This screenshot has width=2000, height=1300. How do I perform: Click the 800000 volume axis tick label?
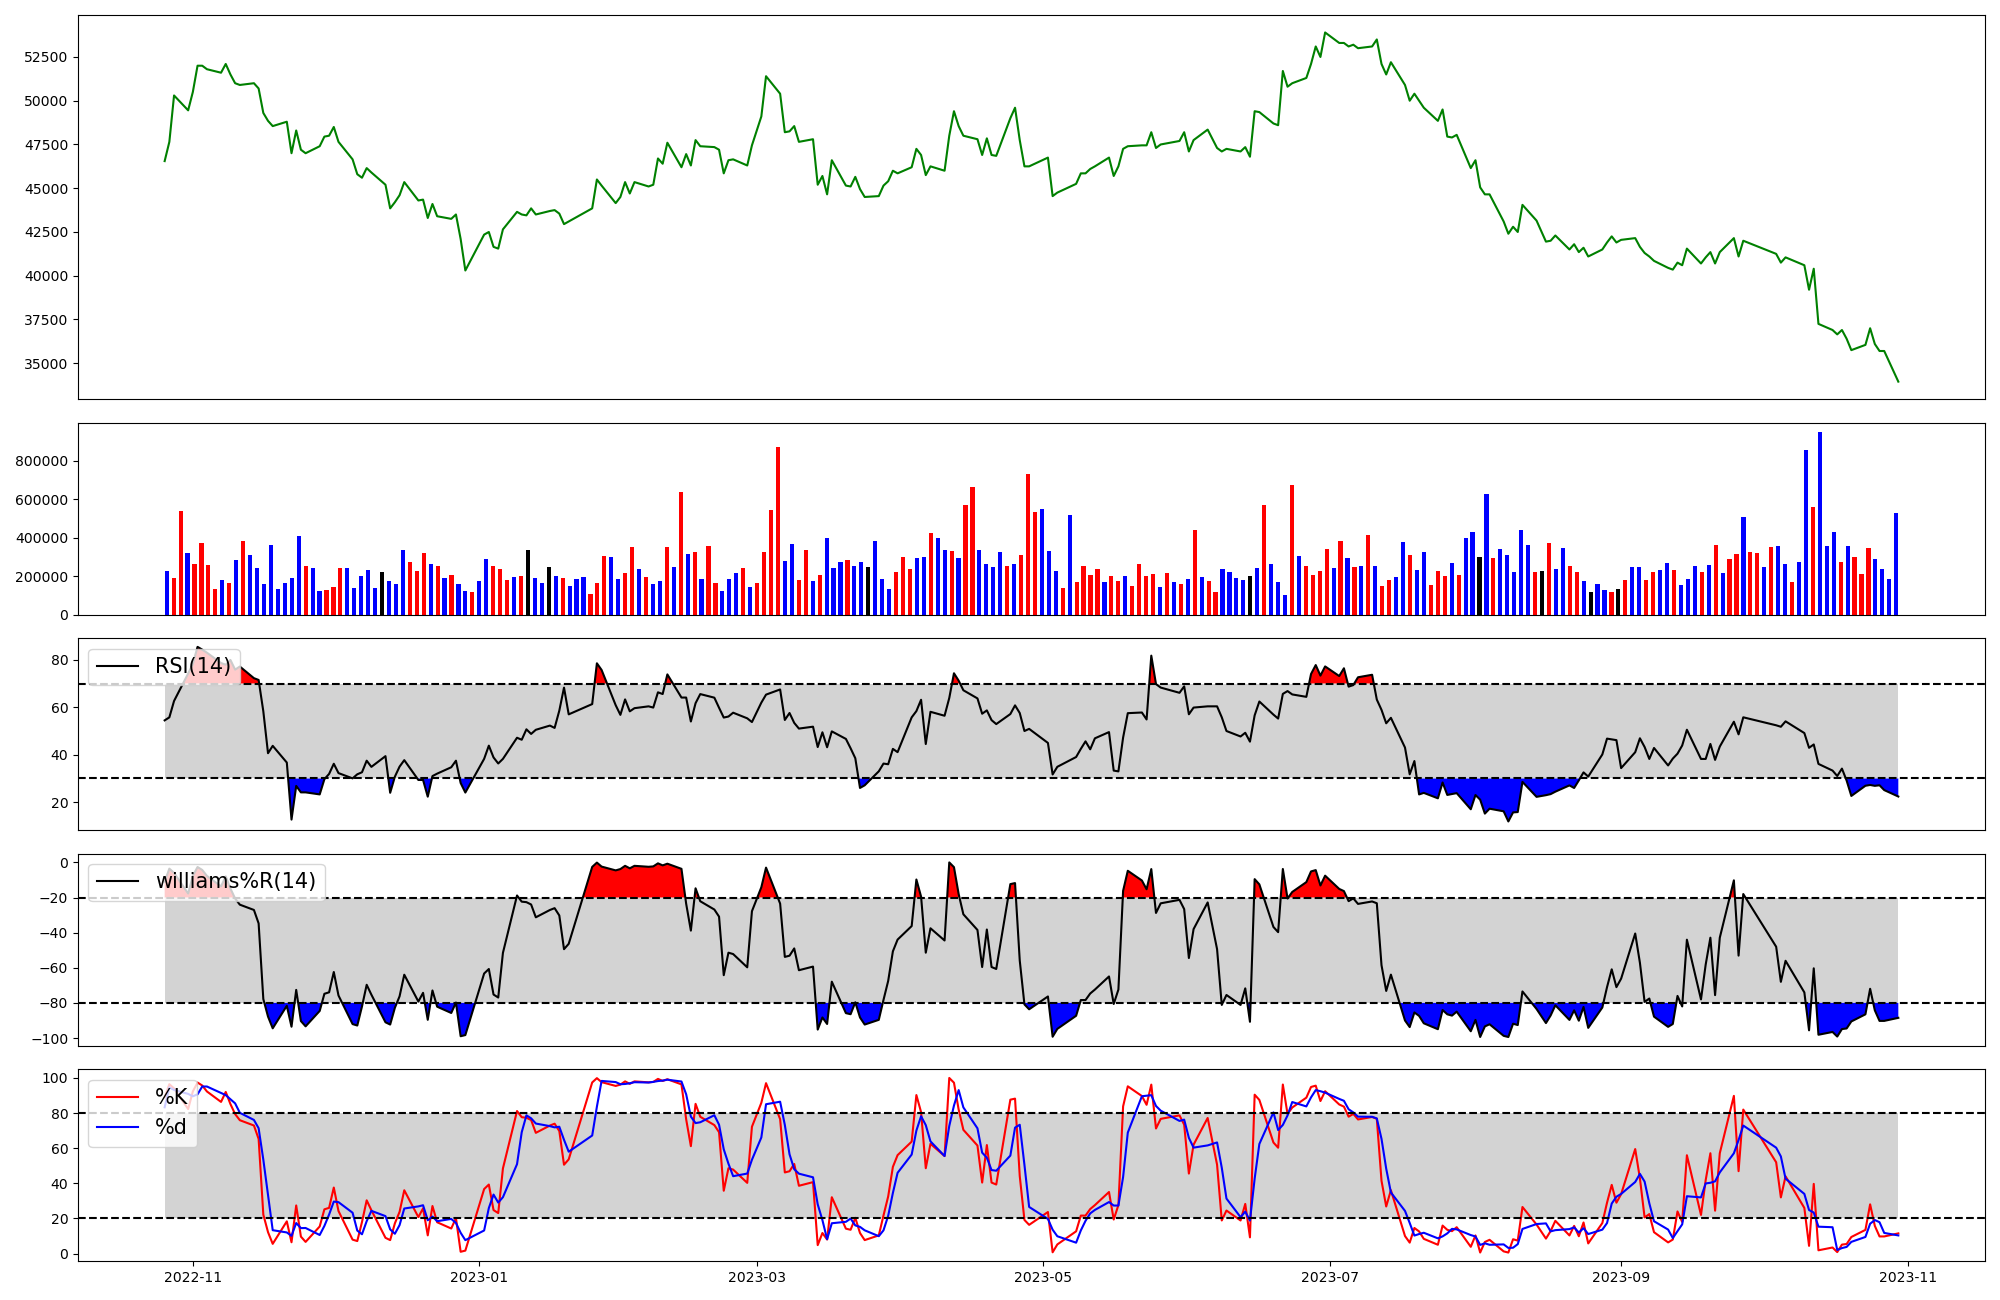(x=42, y=461)
